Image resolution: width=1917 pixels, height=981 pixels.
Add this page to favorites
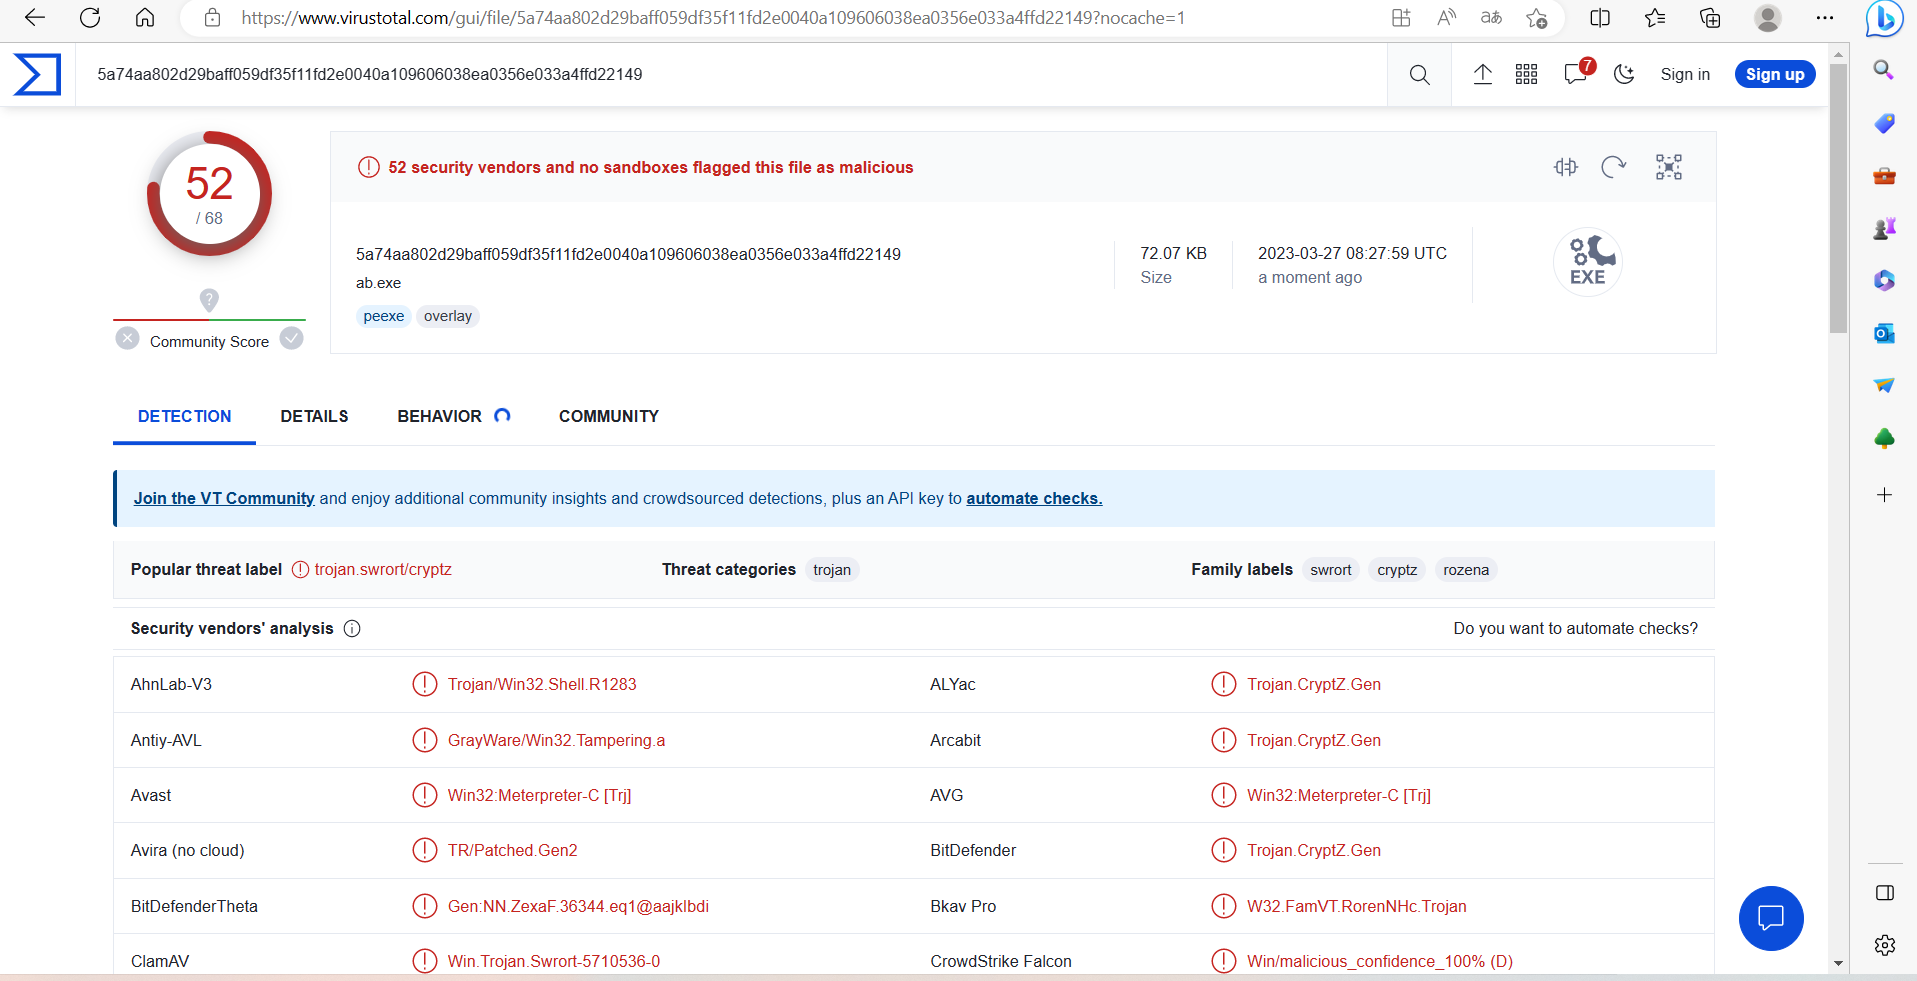pyautogui.click(x=1537, y=18)
